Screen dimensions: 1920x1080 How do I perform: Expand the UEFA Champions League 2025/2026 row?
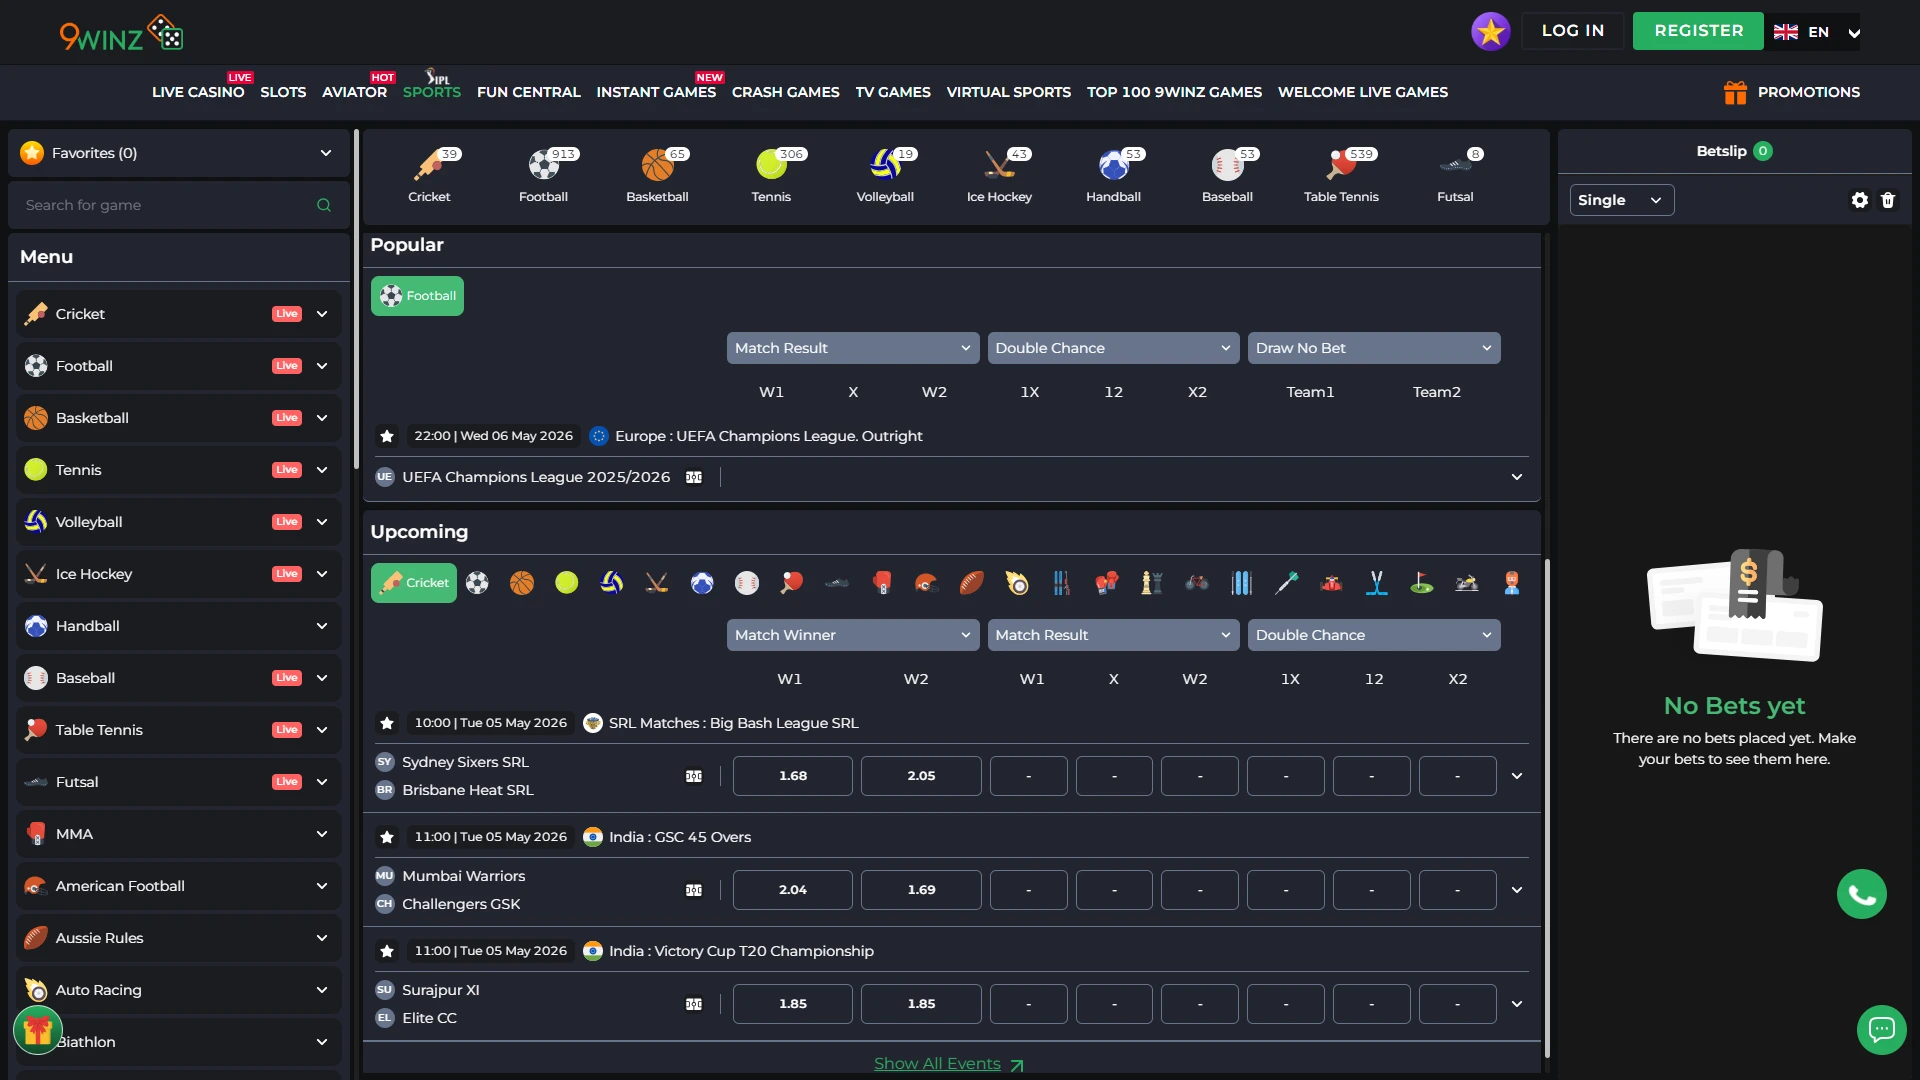point(1517,477)
